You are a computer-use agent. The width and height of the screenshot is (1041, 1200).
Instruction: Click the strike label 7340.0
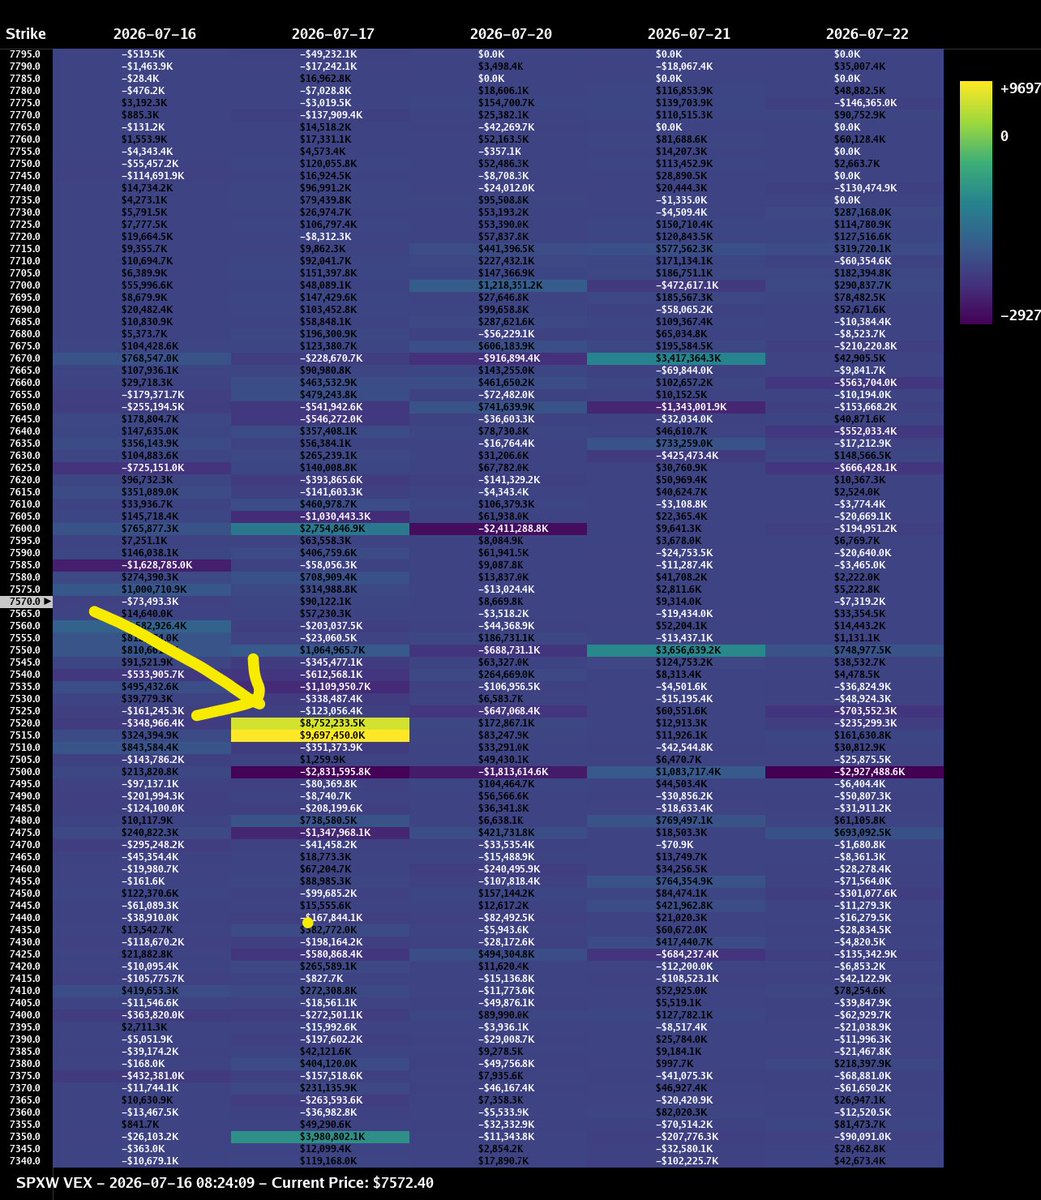point(24,1161)
